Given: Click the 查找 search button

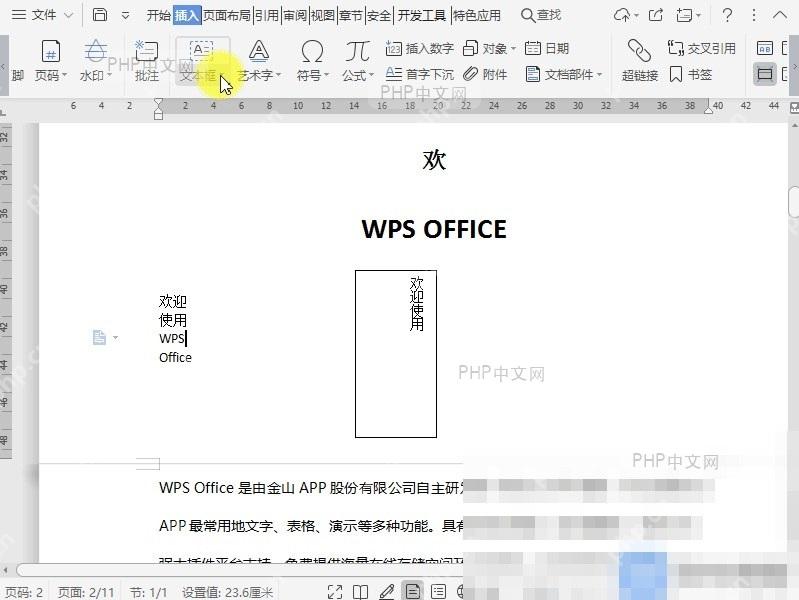Looking at the screenshot, I should pyautogui.click(x=541, y=15).
